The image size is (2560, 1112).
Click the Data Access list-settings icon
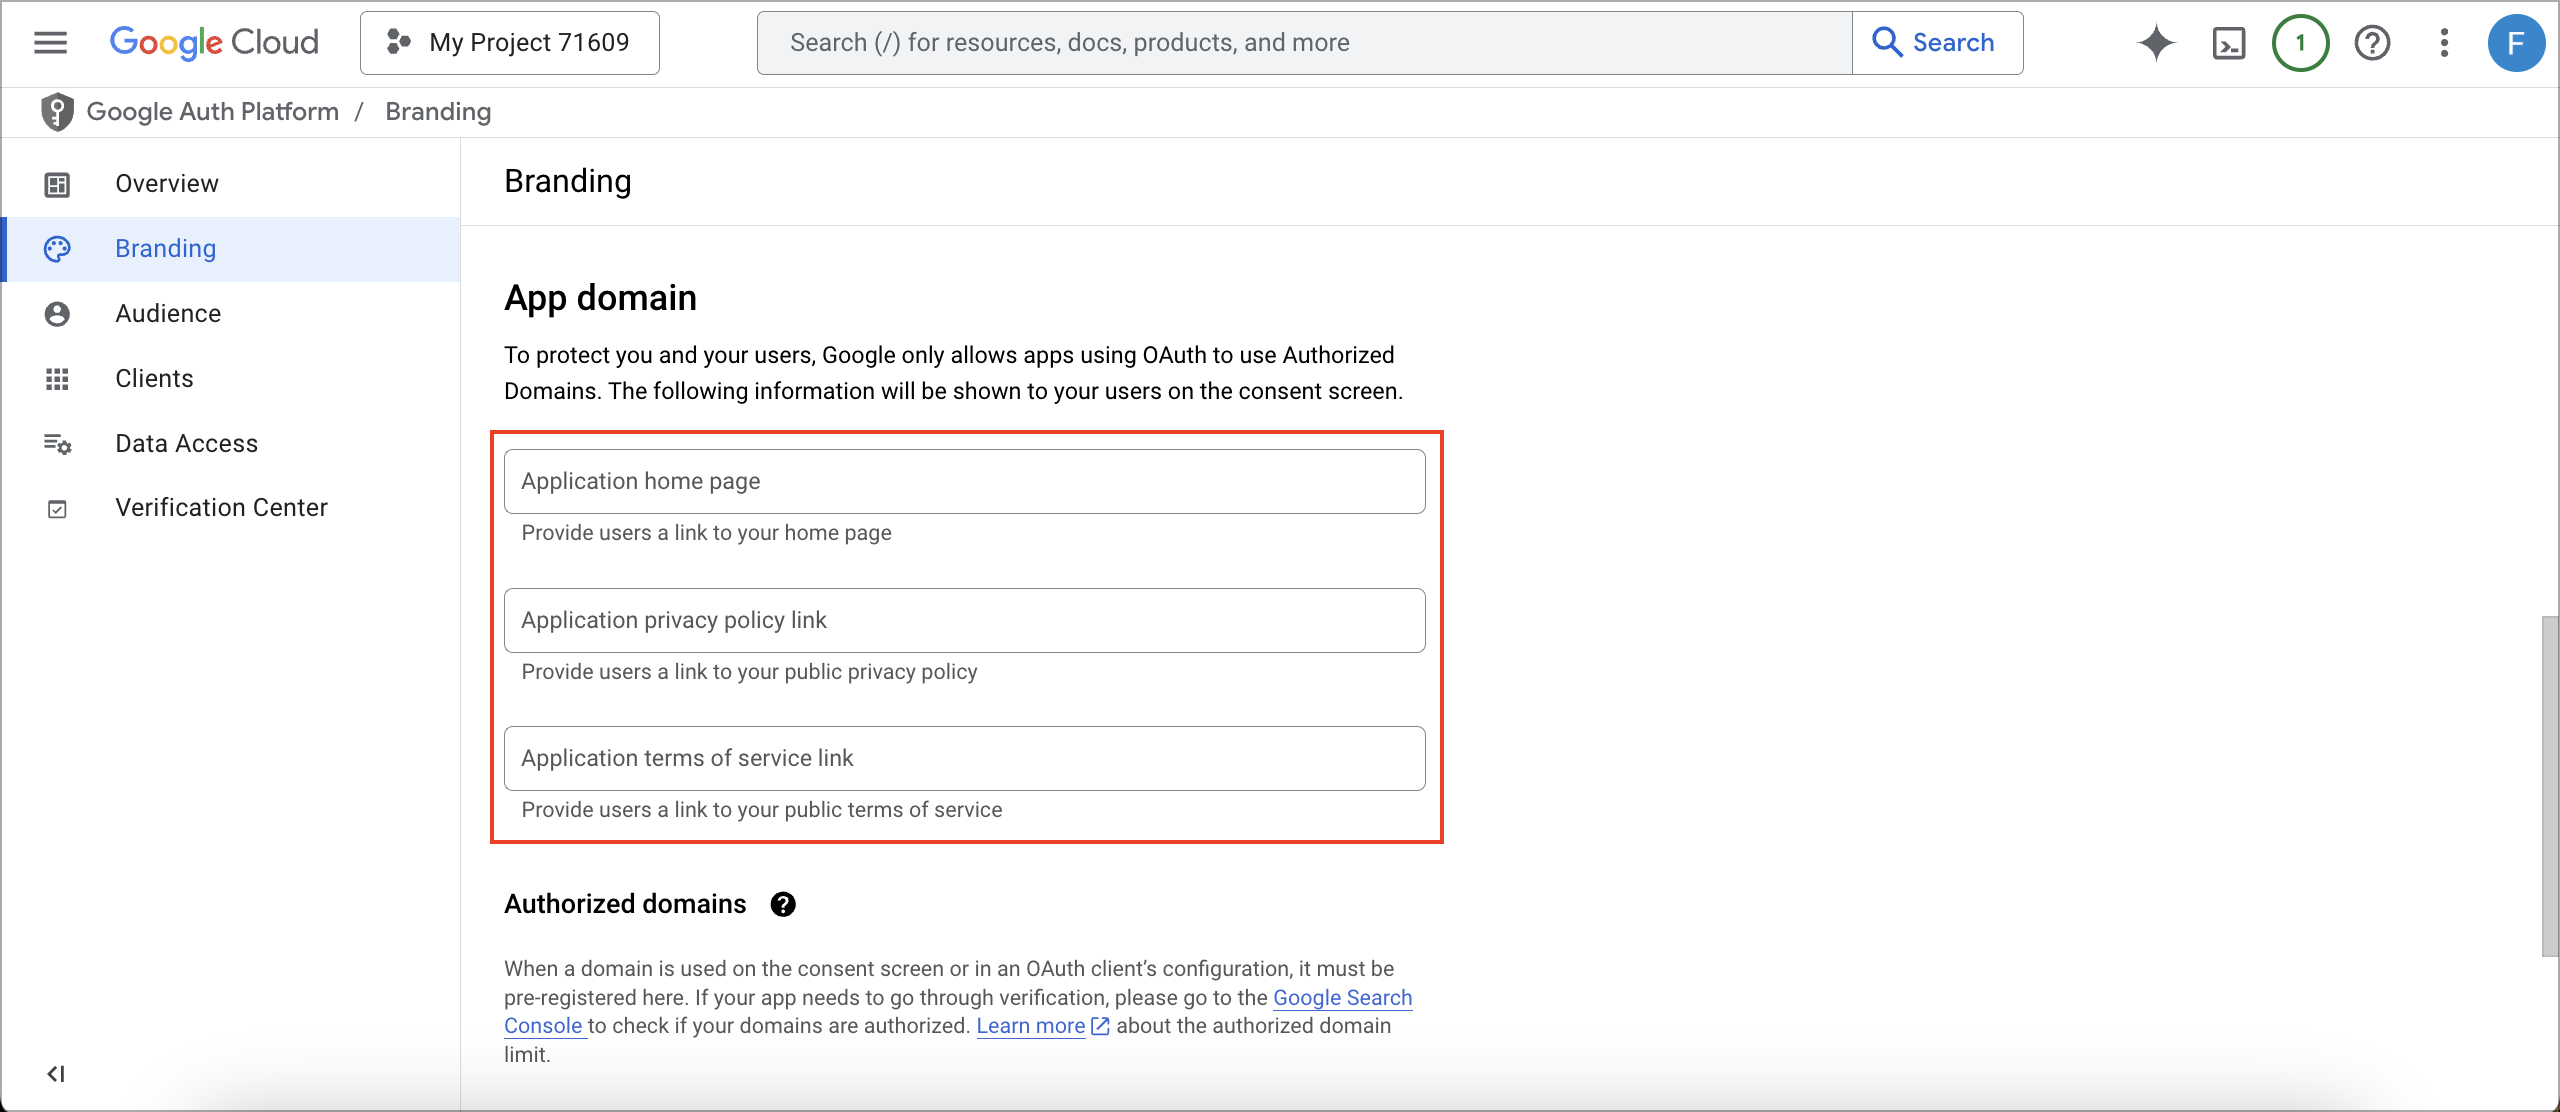click(57, 444)
